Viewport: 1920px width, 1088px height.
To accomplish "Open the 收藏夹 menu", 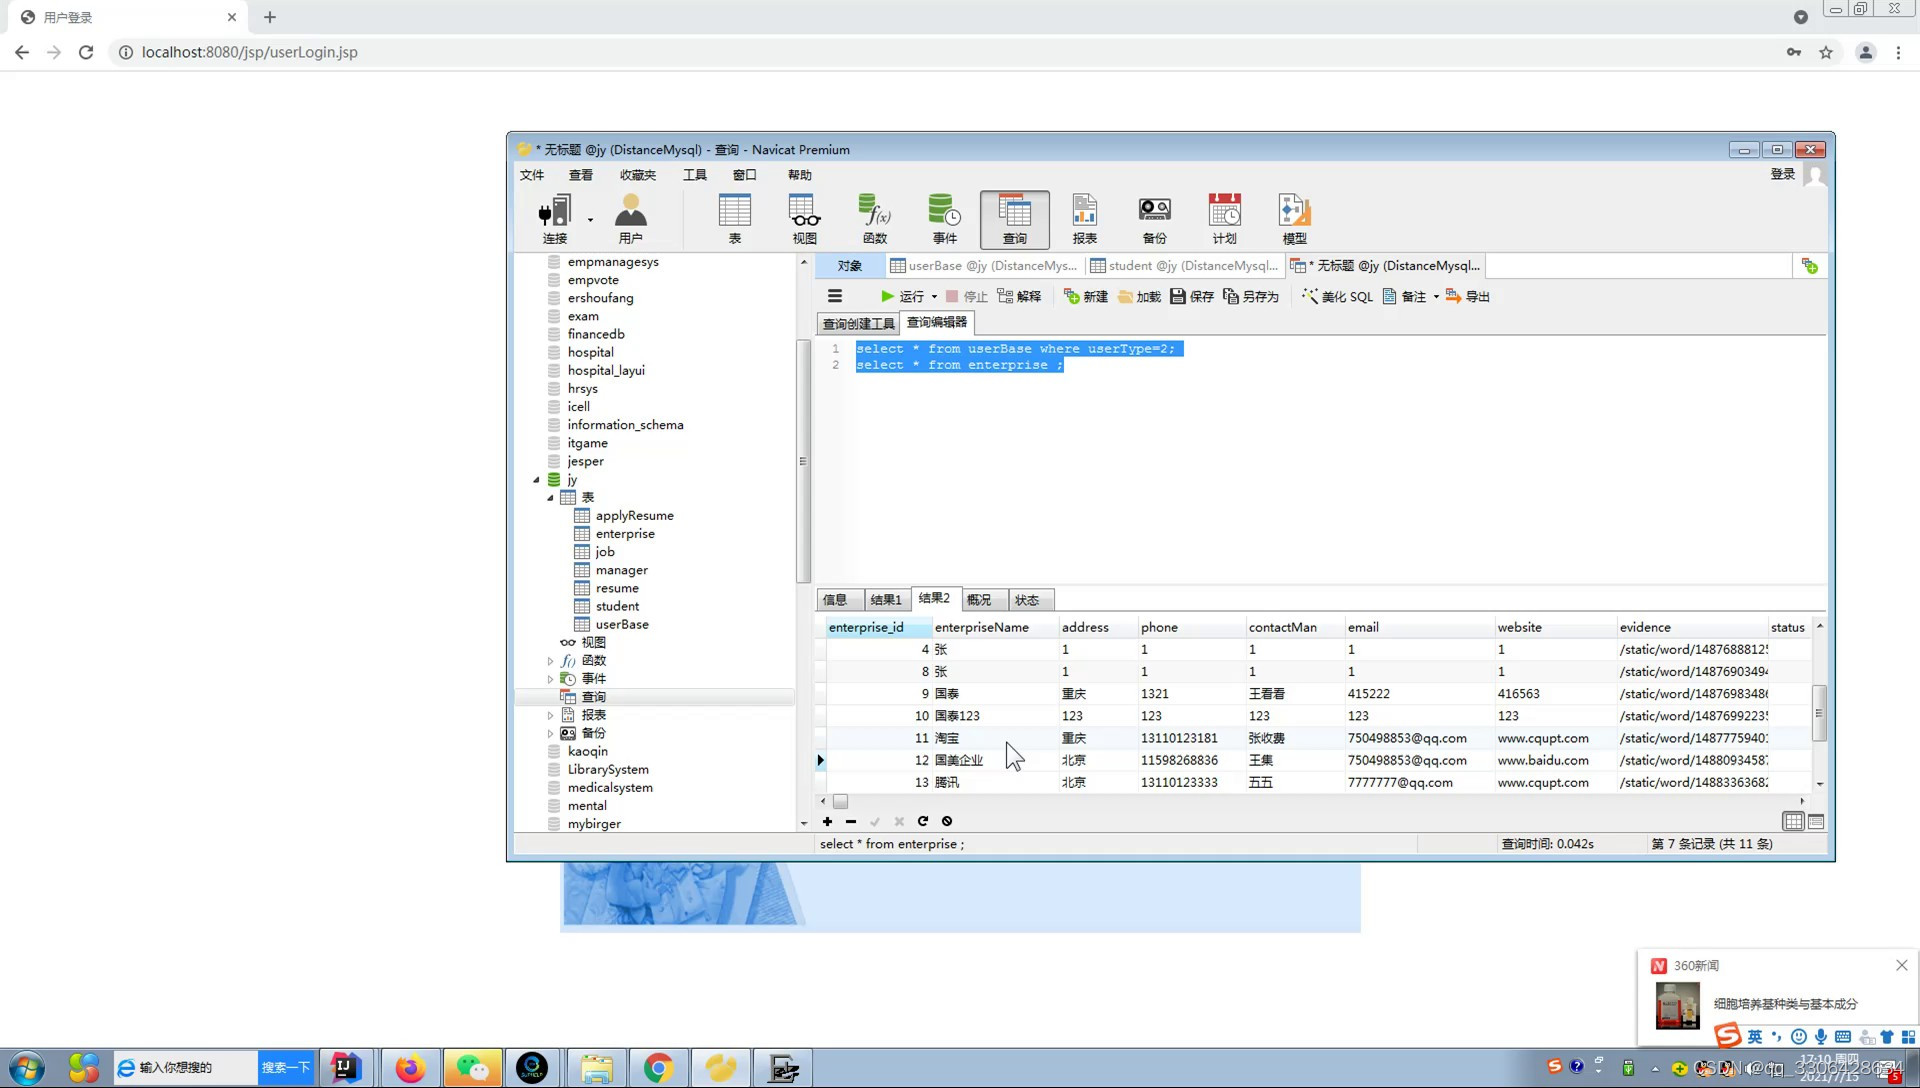I will click(x=638, y=175).
